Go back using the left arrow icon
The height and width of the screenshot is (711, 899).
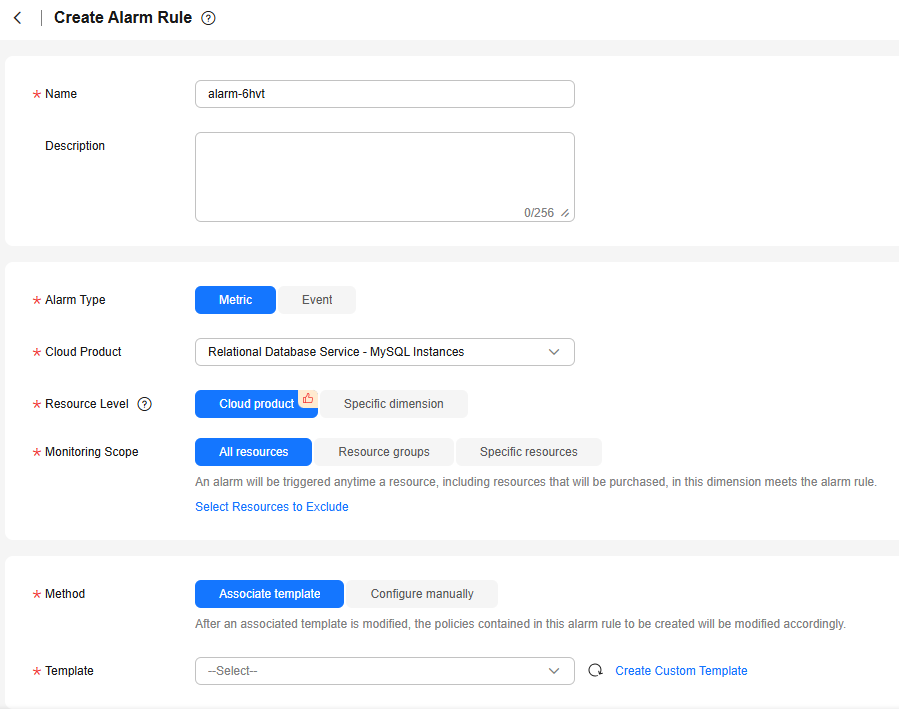(x=18, y=18)
